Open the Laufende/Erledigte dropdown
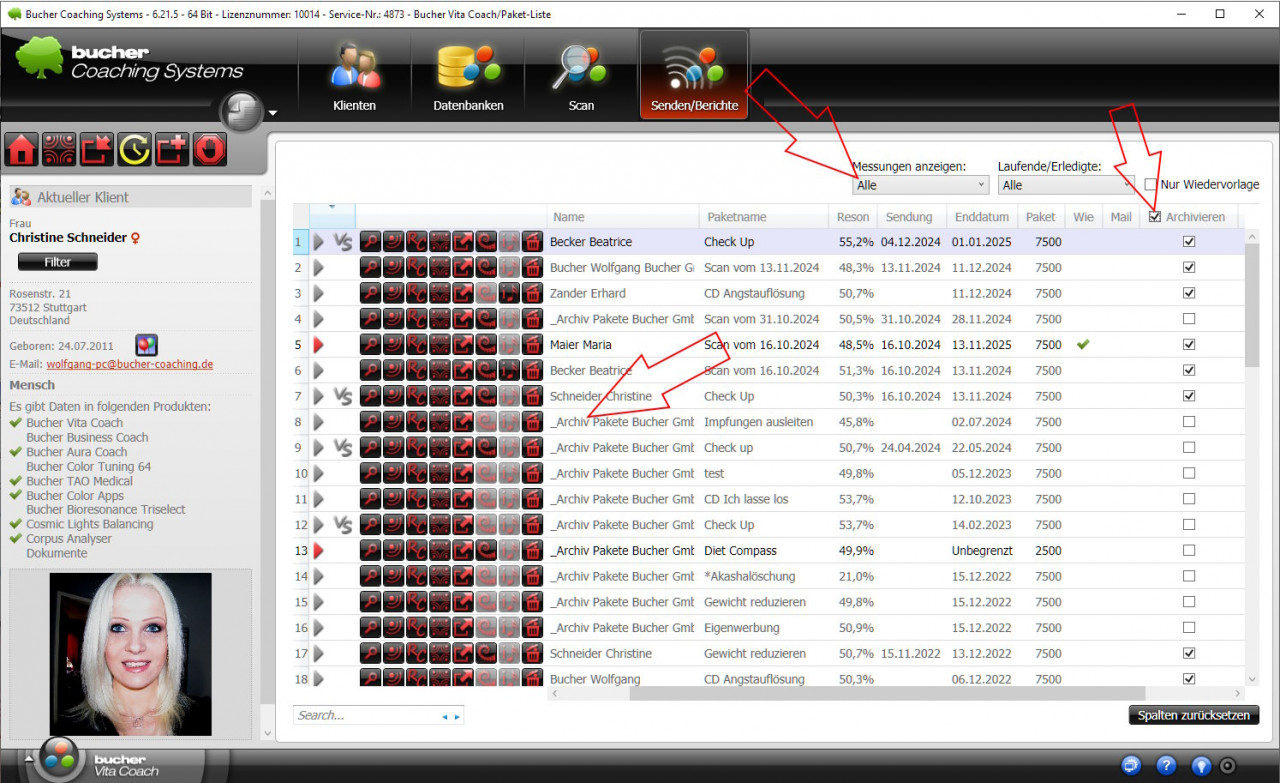 coord(1066,185)
